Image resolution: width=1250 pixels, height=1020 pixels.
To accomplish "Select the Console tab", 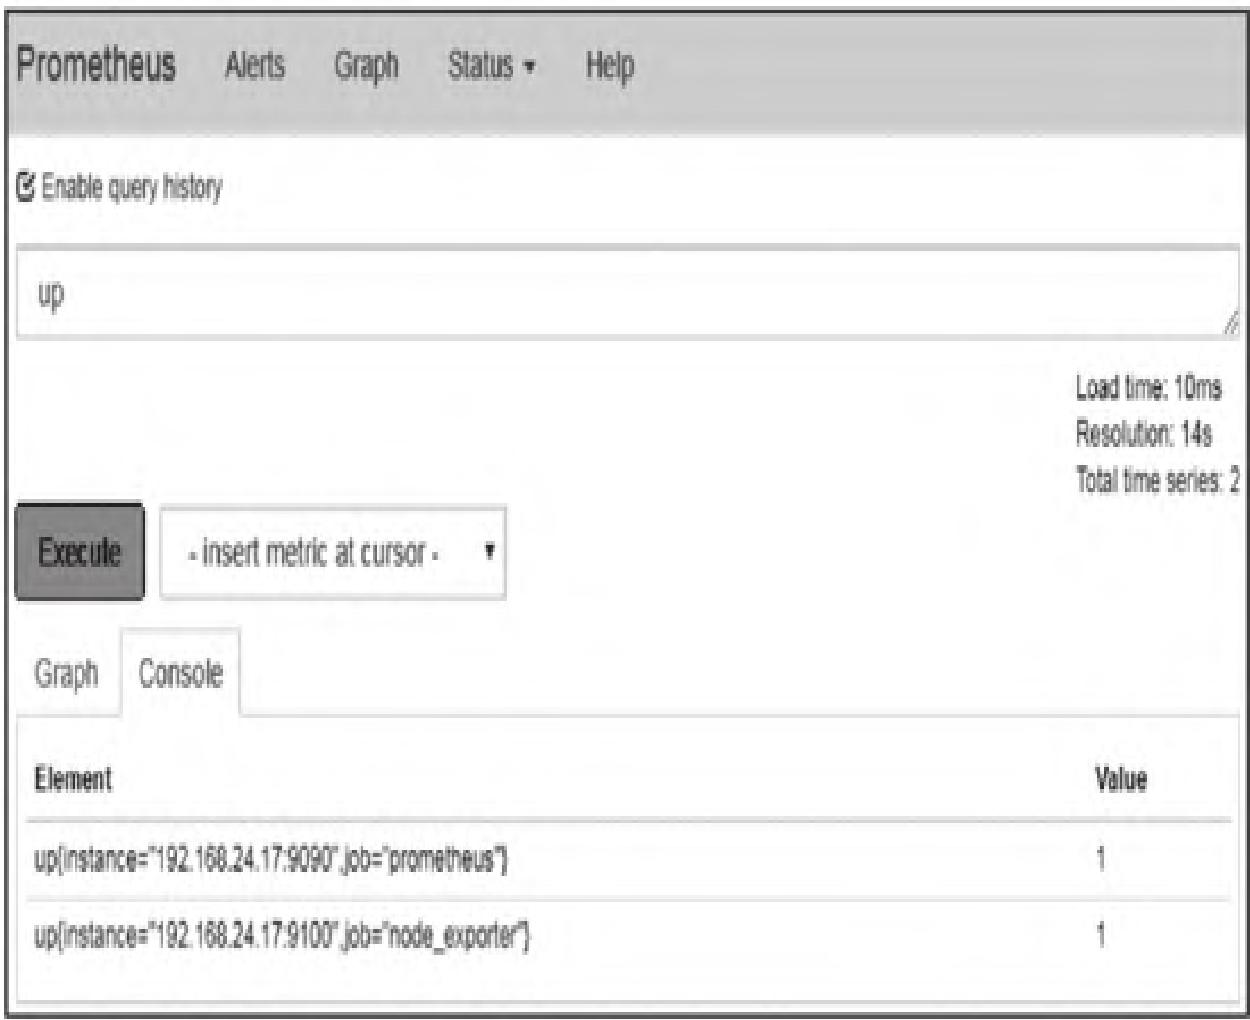I will [181, 673].
